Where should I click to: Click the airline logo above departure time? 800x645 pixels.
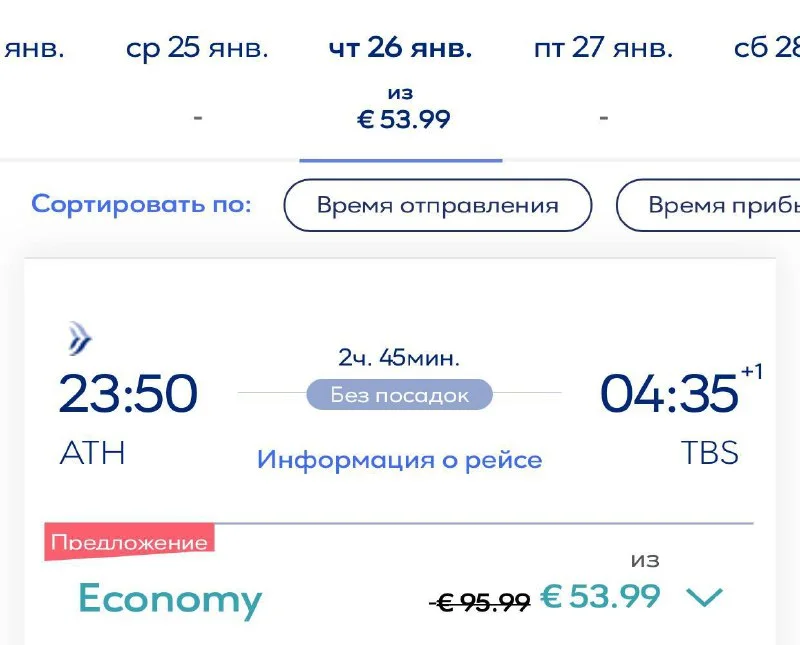coord(80,339)
